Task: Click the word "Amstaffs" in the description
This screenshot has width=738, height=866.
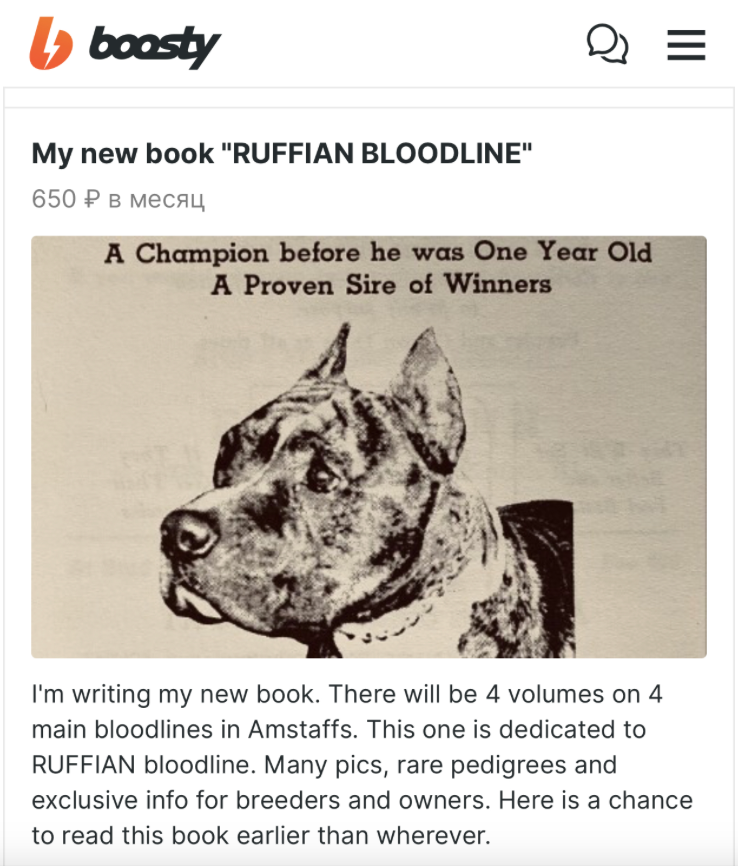Action: [x=301, y=730]
